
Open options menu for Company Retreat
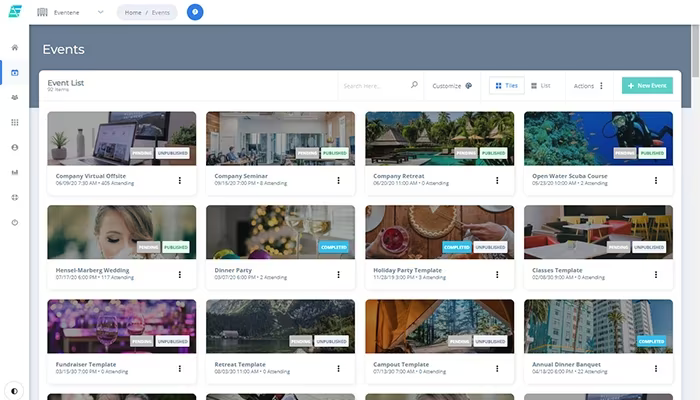(x=497, y=180)
